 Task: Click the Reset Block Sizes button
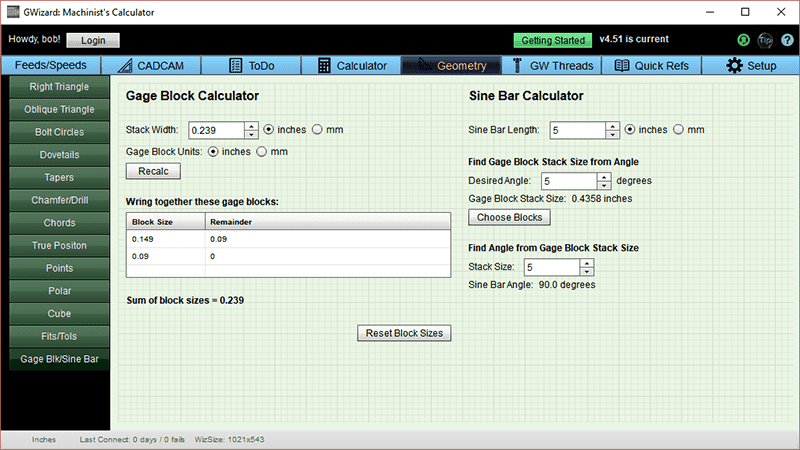[x=404, y=333]
